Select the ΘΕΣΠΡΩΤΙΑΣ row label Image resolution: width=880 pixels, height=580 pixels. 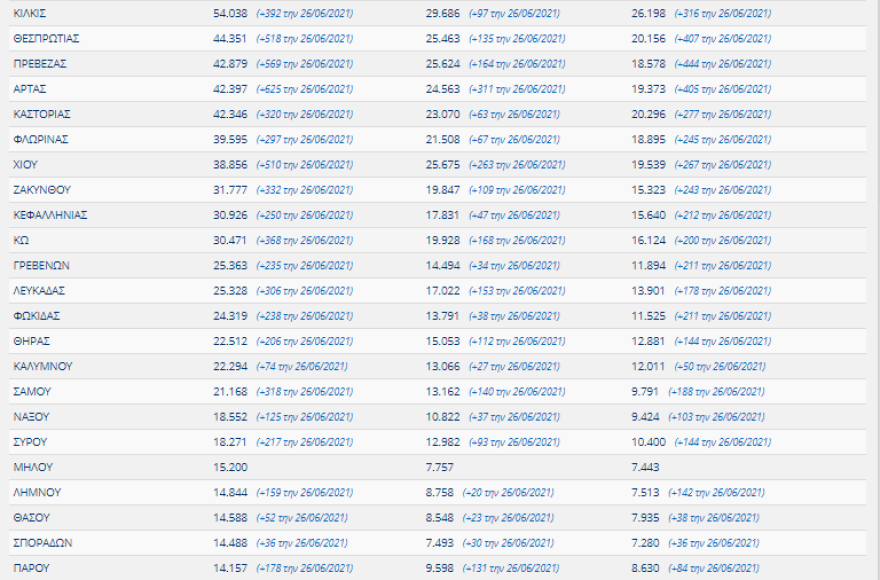click(x=46, y=39)
